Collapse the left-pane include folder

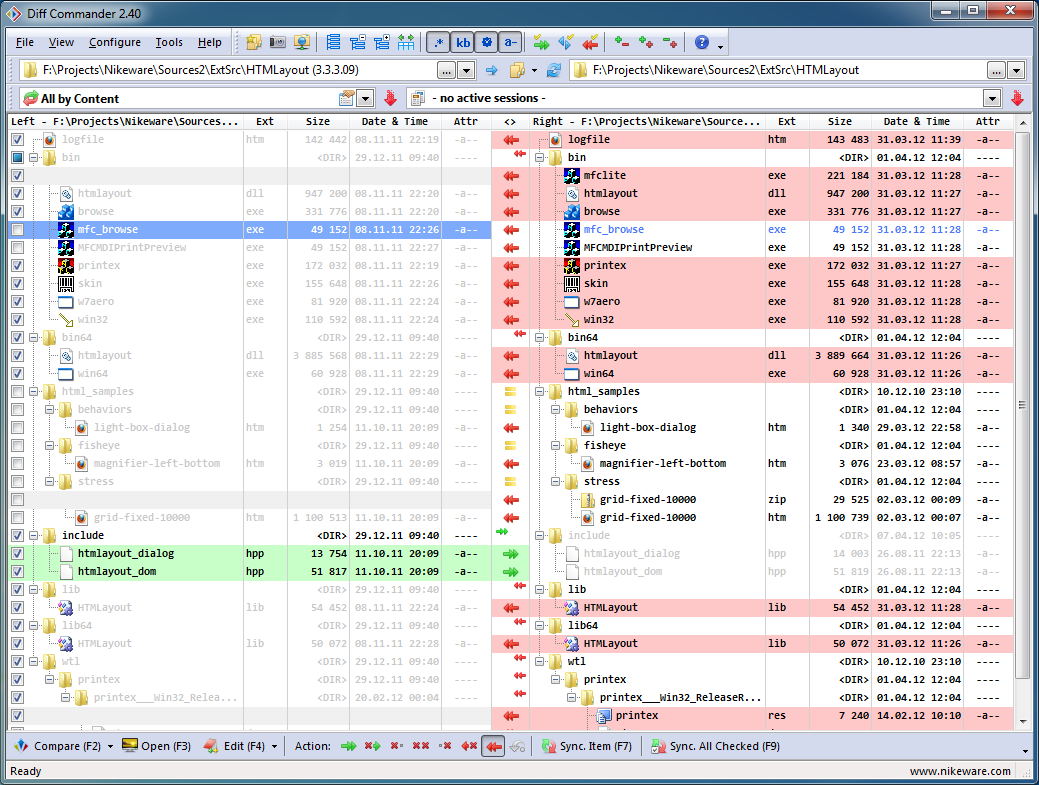(33, 535)
